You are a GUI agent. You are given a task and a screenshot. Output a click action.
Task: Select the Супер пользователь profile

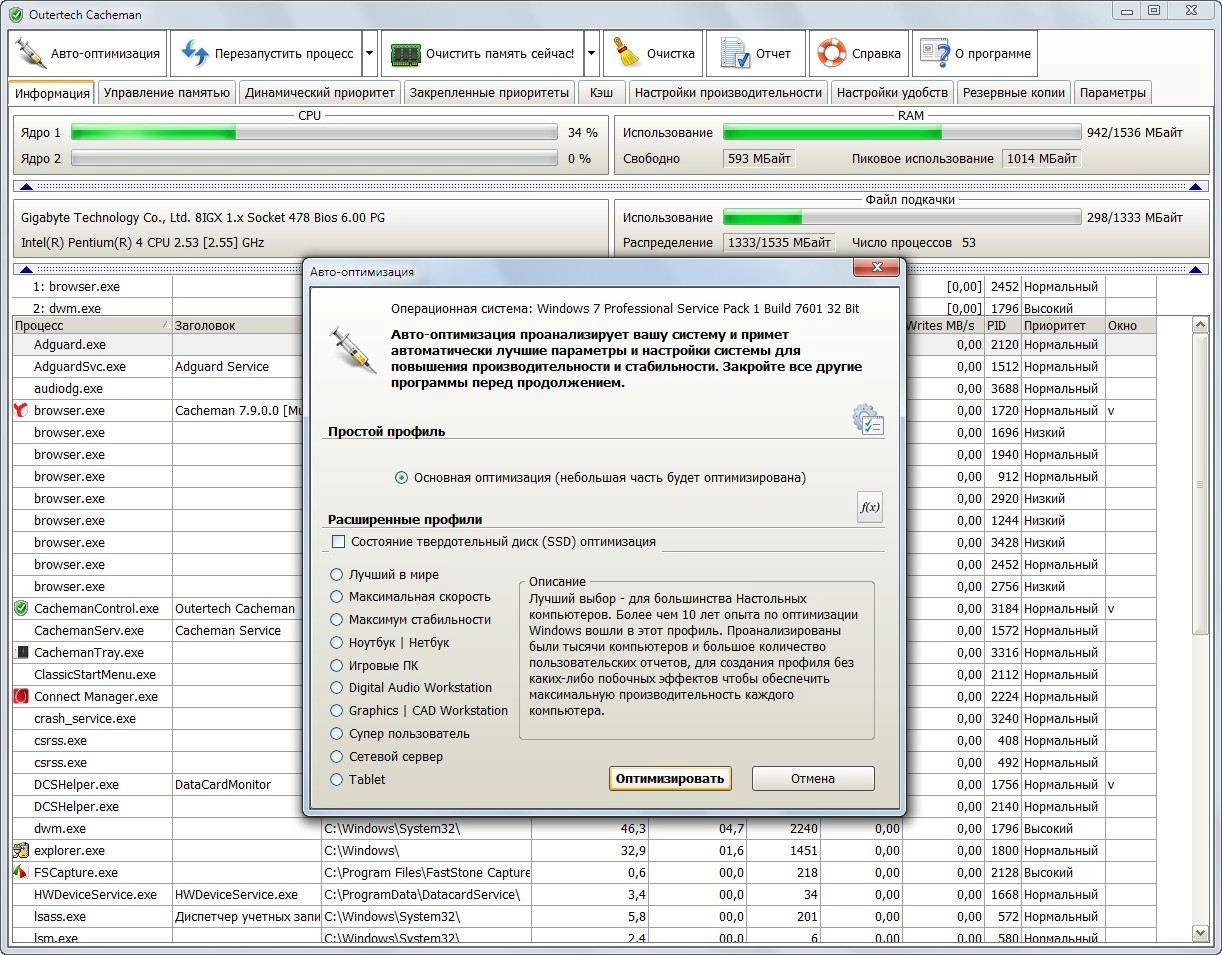tap(336, 734)
